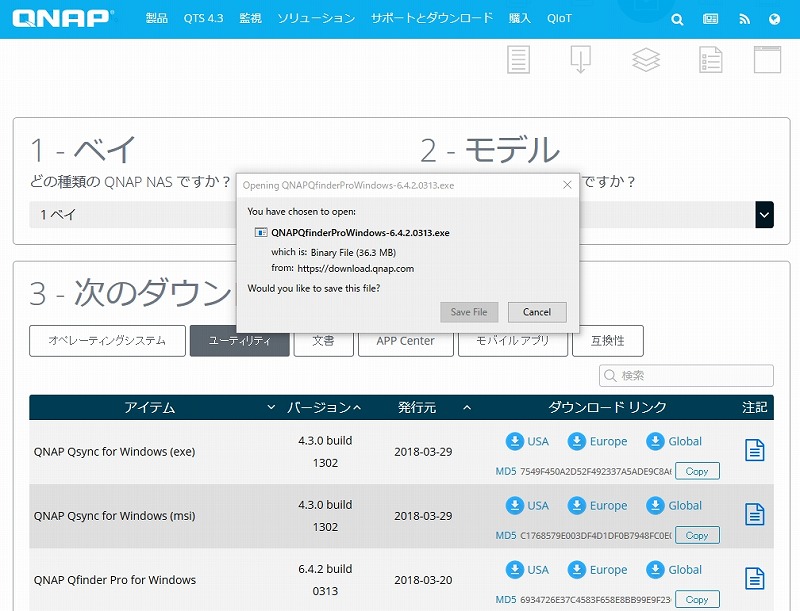Cancel the file download dialog

(x=537, y=312)
